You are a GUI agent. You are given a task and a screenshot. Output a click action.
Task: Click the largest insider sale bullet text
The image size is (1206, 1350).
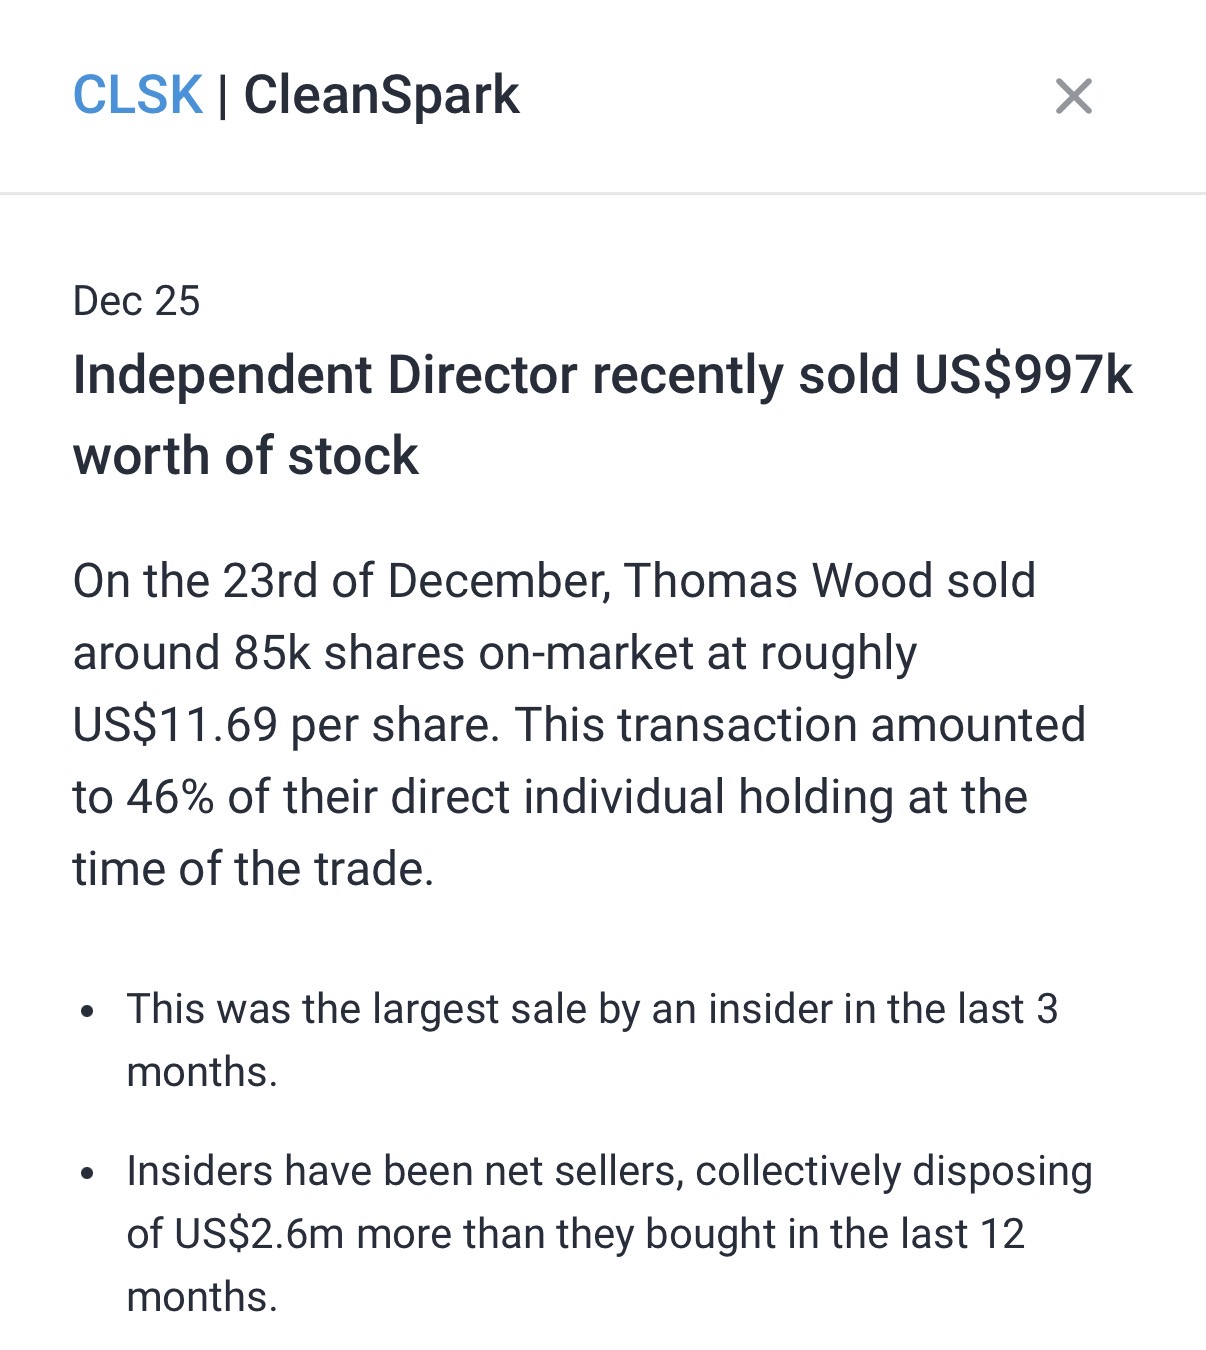coord(590,1009)
